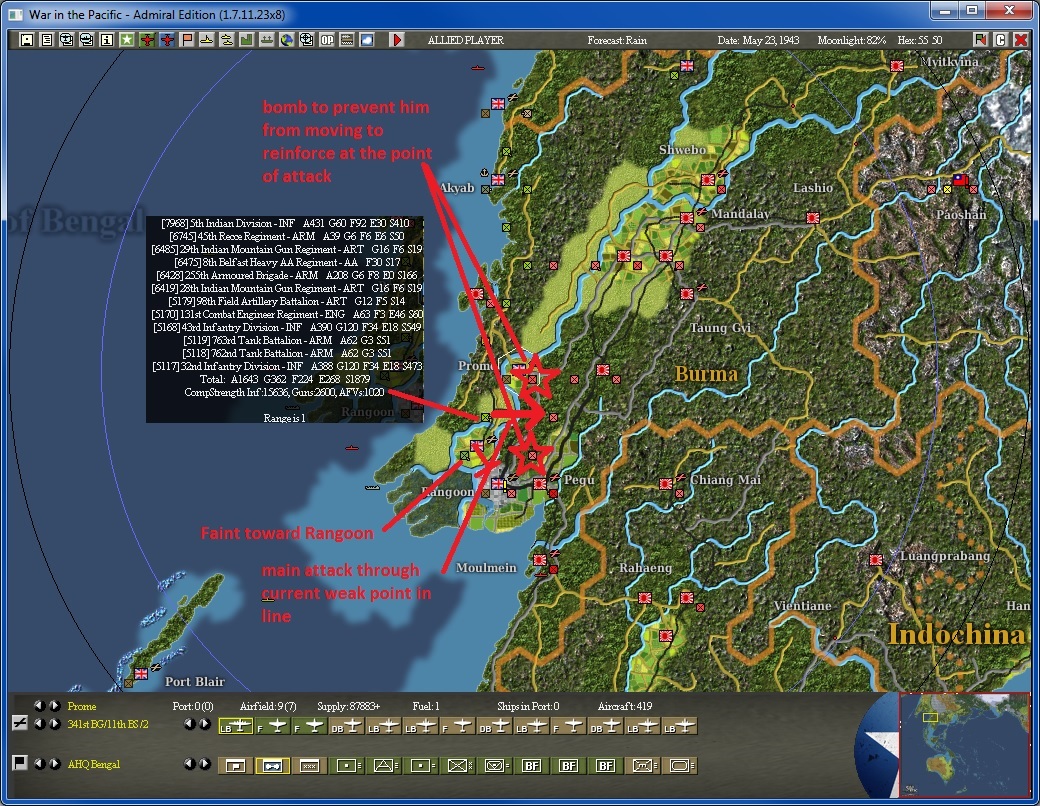This screenshot has width=1040, height=806.
Task: Click the airfield symbol left of 341st BG
Action: (20, 723)
